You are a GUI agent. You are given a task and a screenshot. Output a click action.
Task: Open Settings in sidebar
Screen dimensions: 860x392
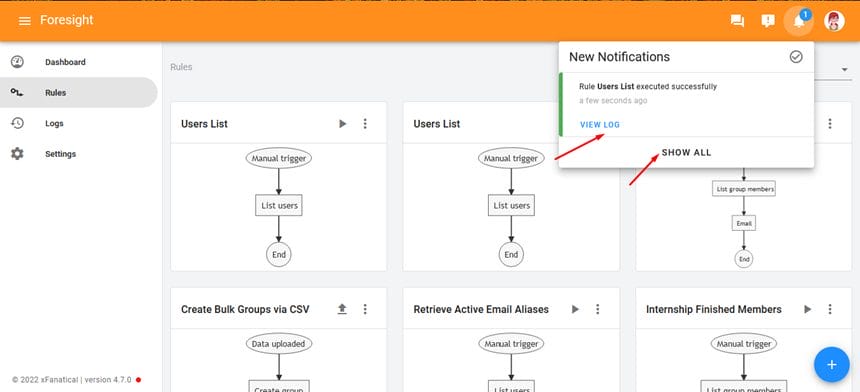(x=78, y=154)
